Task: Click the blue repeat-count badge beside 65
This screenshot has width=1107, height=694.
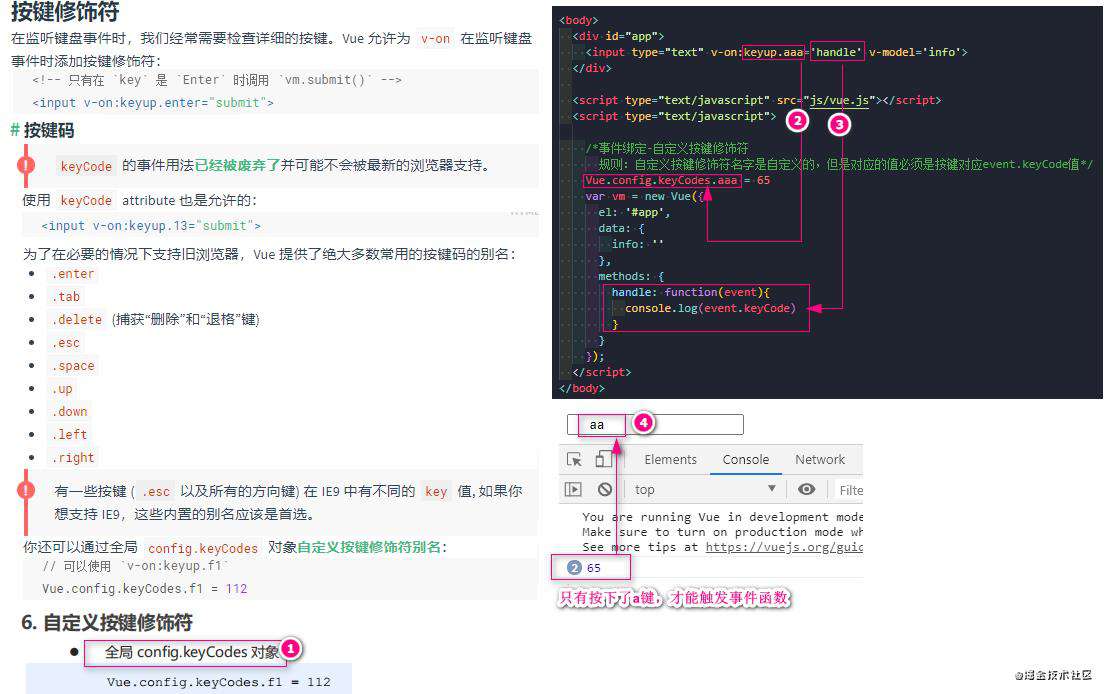Action: pyautogui.click(x=575, y=568)
